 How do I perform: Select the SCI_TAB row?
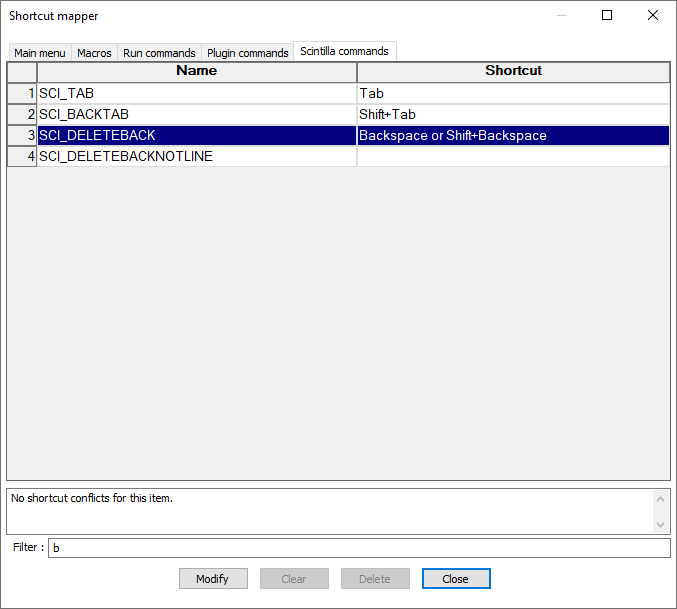[196, 93]
